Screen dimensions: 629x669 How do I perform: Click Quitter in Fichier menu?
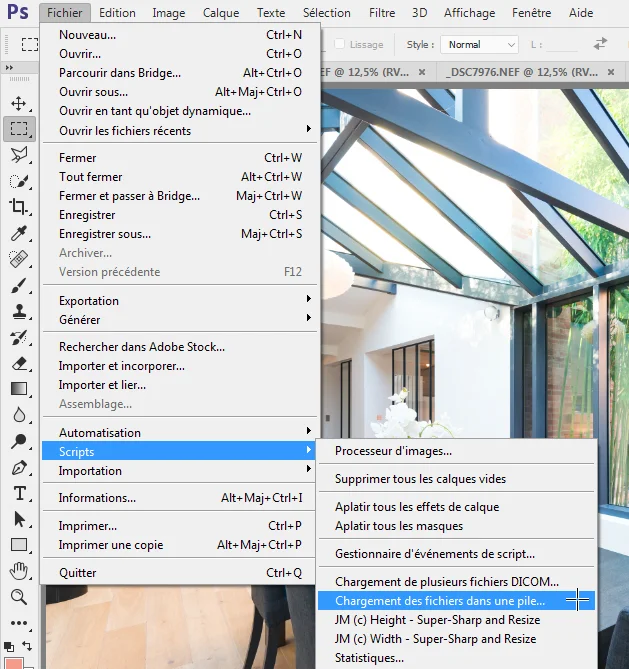179,573
